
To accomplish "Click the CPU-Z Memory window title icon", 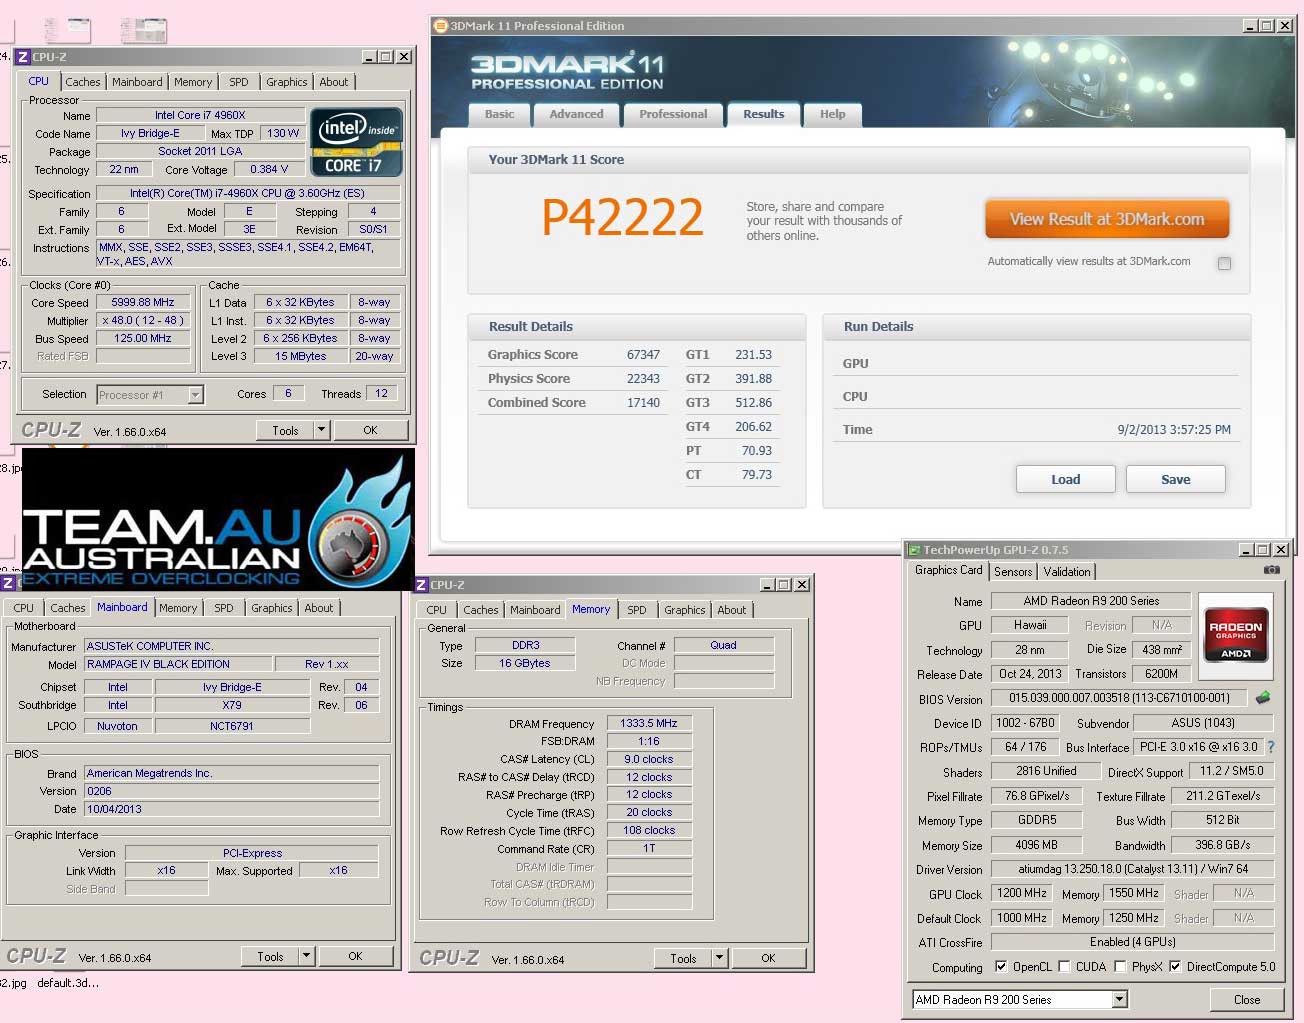I will 421,585.
